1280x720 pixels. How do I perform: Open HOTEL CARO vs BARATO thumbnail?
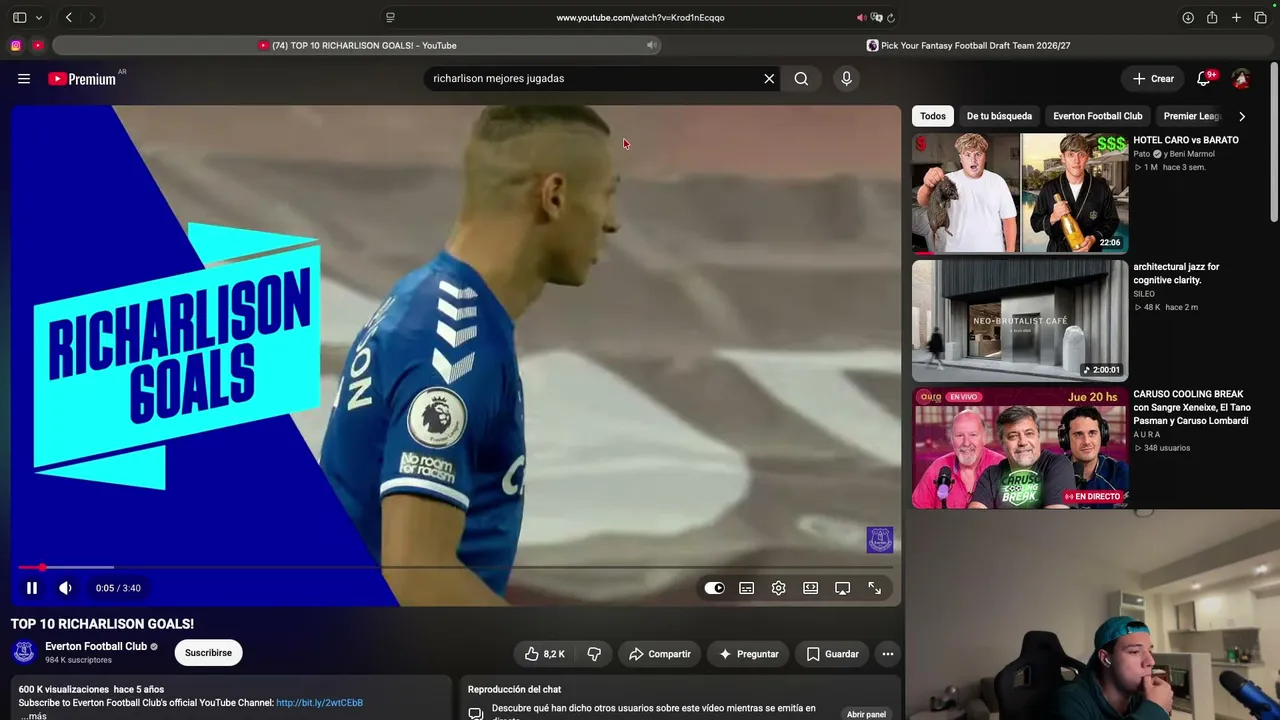(x=1020, y=193)
